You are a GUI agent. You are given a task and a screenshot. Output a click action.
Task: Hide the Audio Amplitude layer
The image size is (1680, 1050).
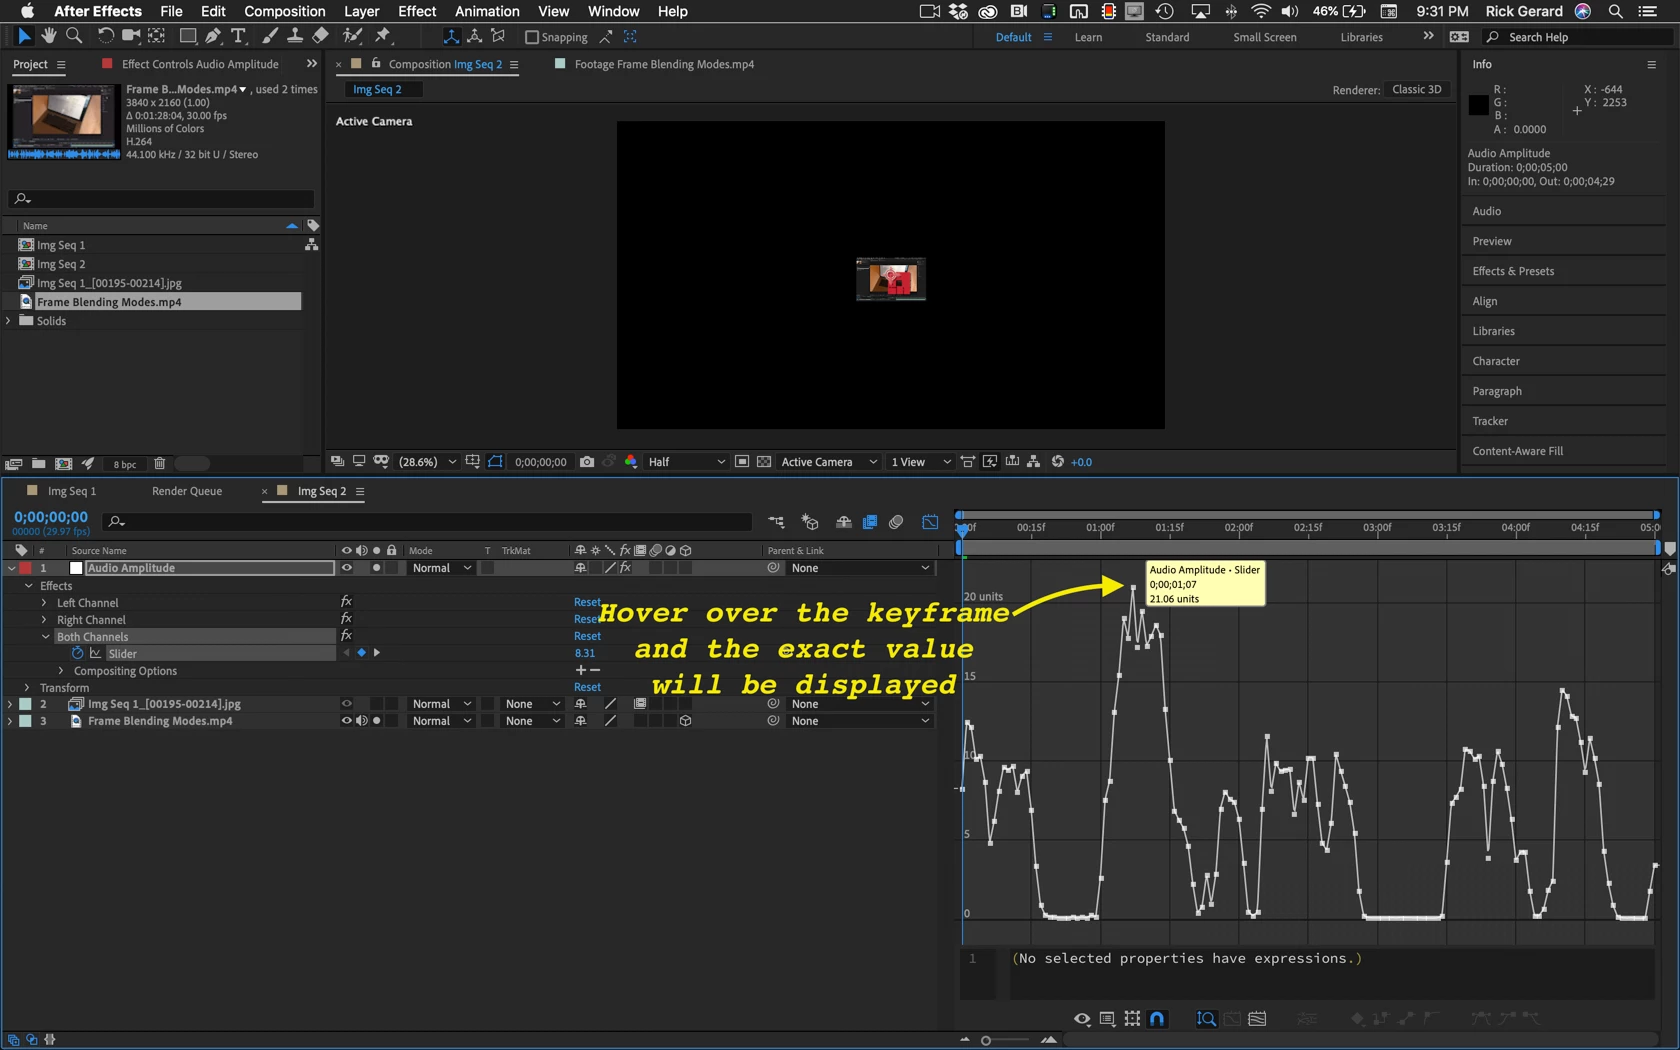347,568
